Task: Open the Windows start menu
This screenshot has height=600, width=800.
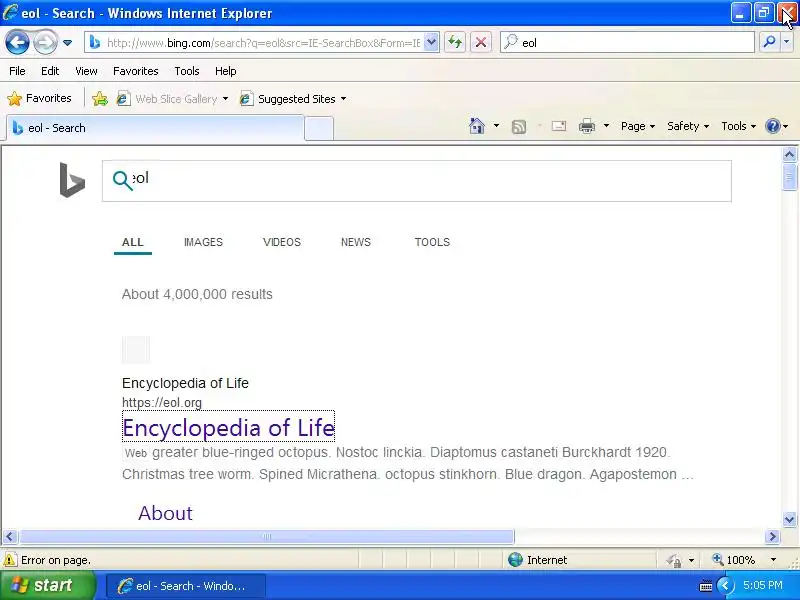Action: point(47,585)
